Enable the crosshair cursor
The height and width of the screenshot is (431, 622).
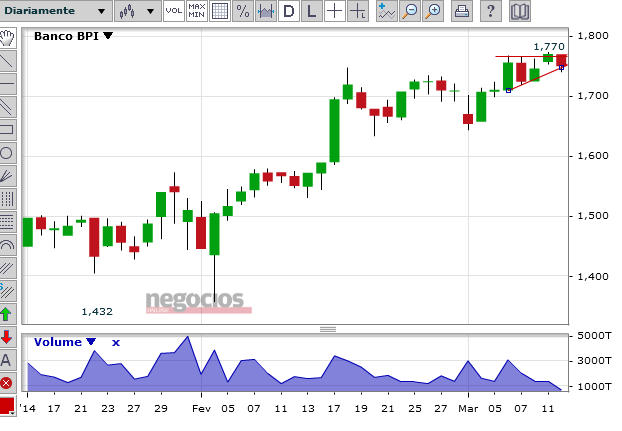(x=335, y=11)
